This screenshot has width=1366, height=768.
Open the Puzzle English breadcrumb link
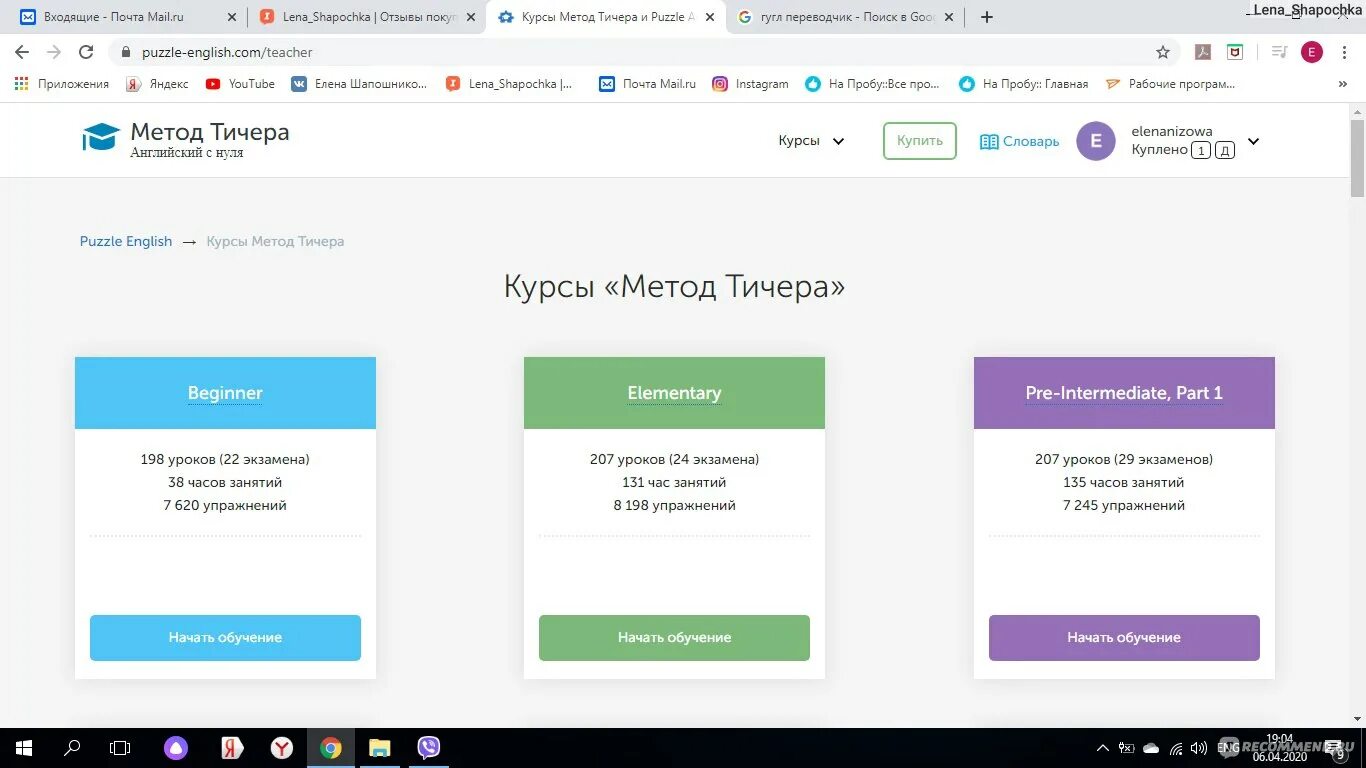point(126,241)
